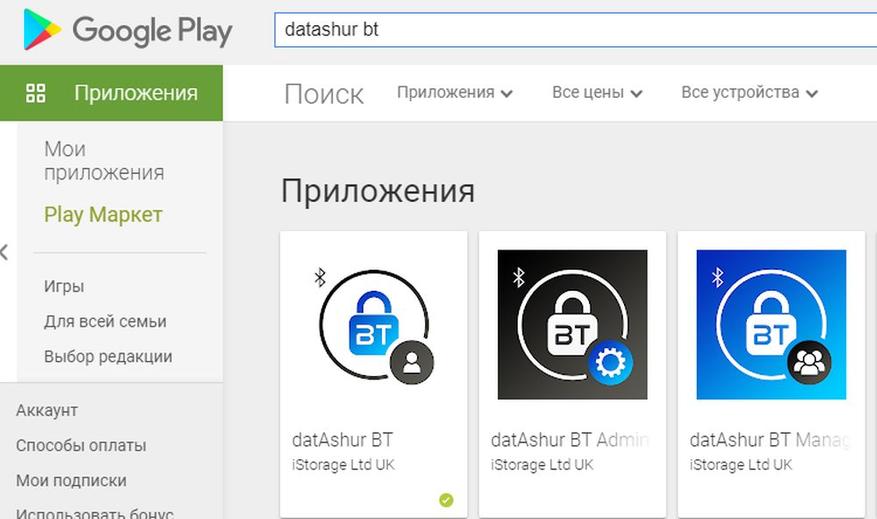Open the datAshur BT Admin app icon
This screenshot has height=519, width=877.
(572, 324)
